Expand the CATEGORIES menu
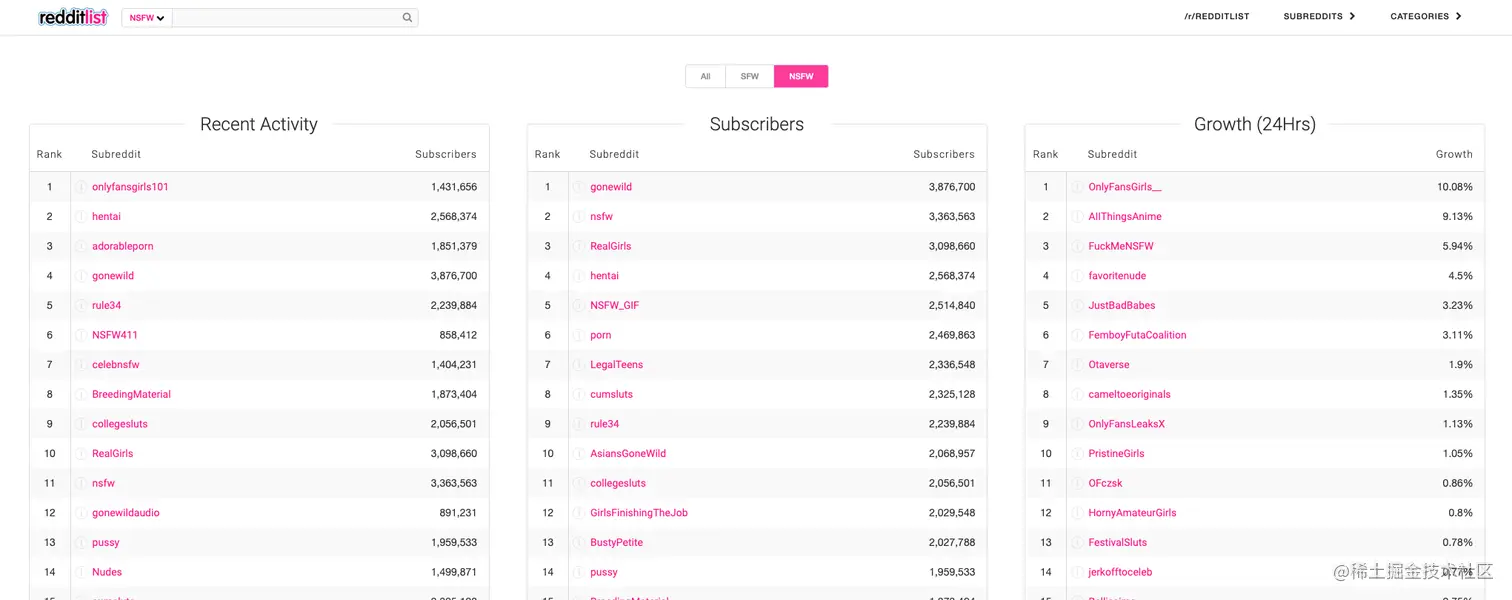 1426,17
